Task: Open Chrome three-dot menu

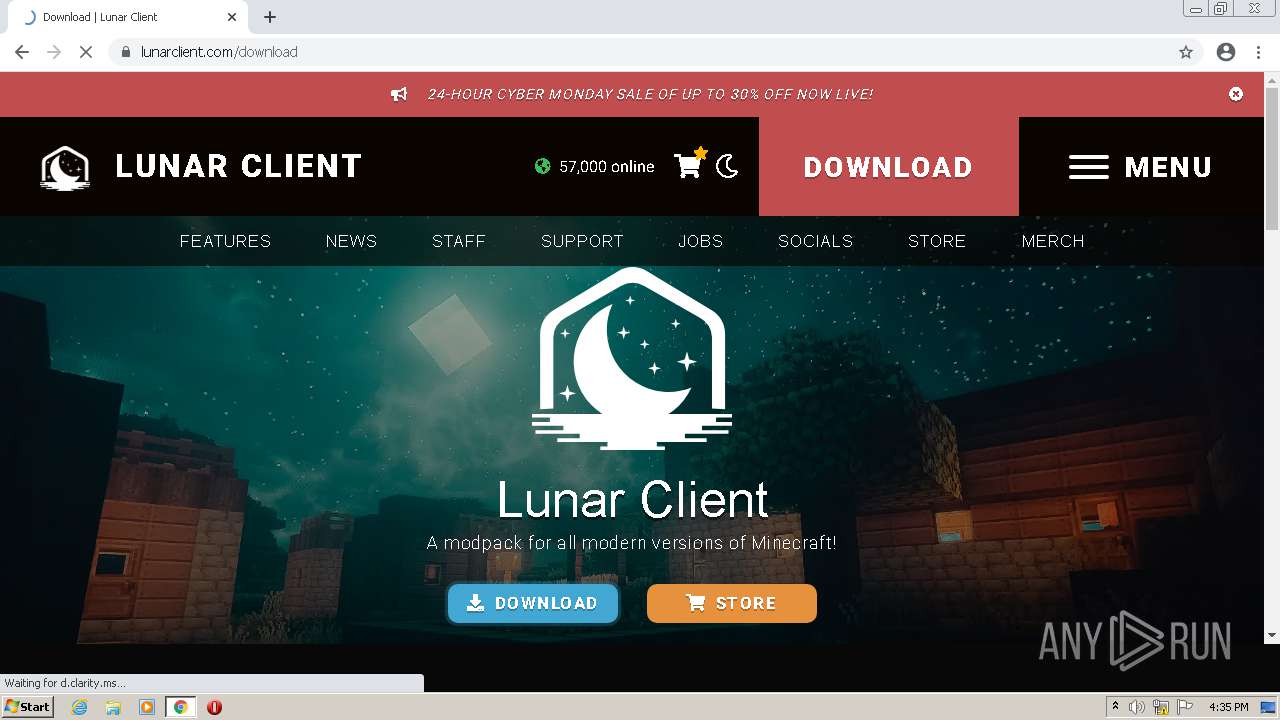Action: tap(1258, 52)
